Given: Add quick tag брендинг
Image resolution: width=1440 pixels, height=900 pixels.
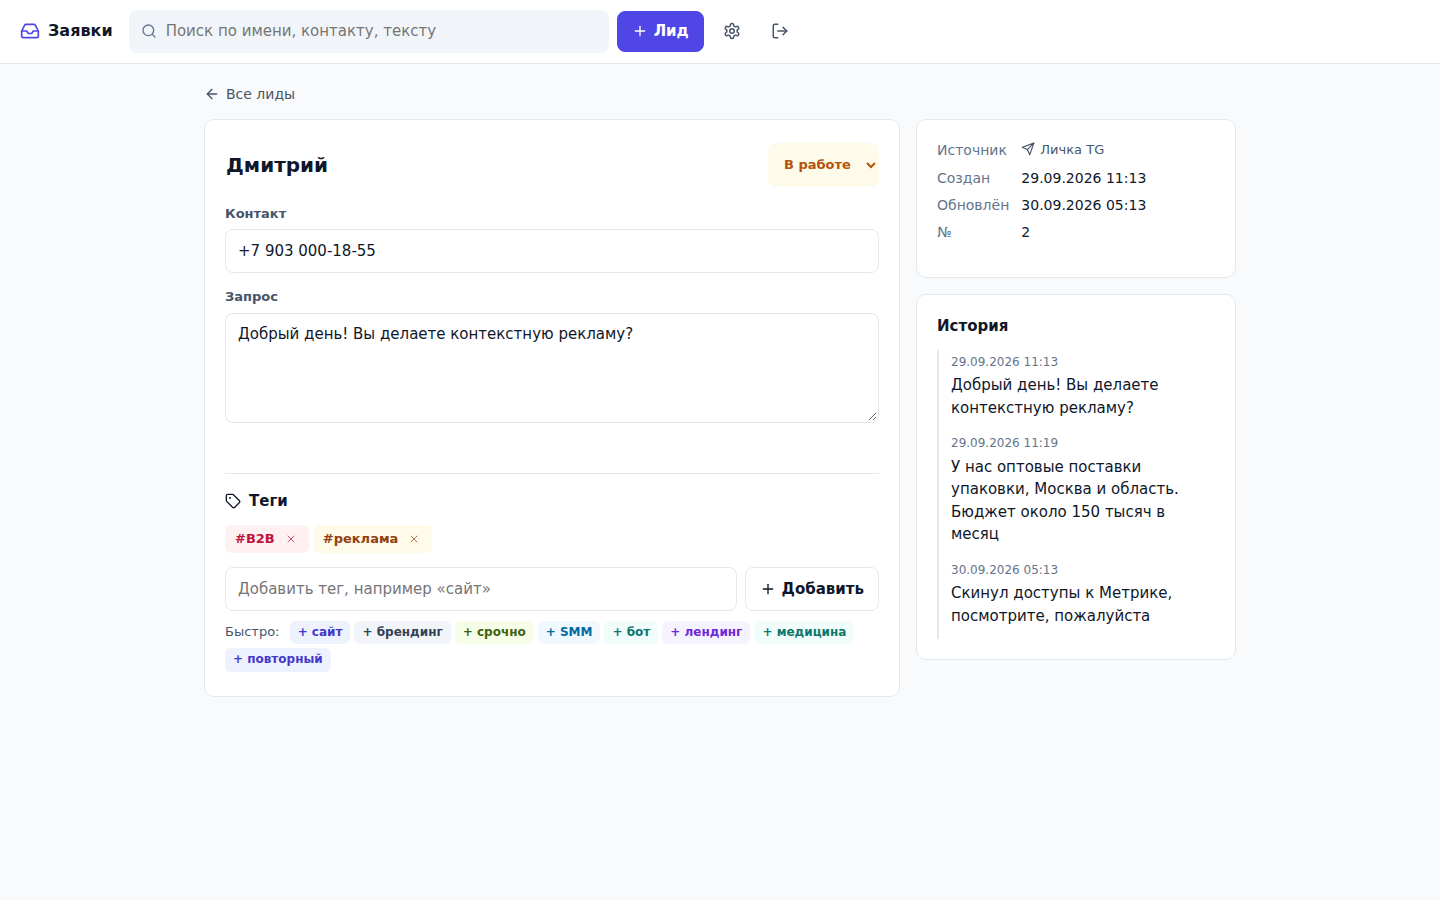Looking at the screenshot, I should tap(403, 632).
